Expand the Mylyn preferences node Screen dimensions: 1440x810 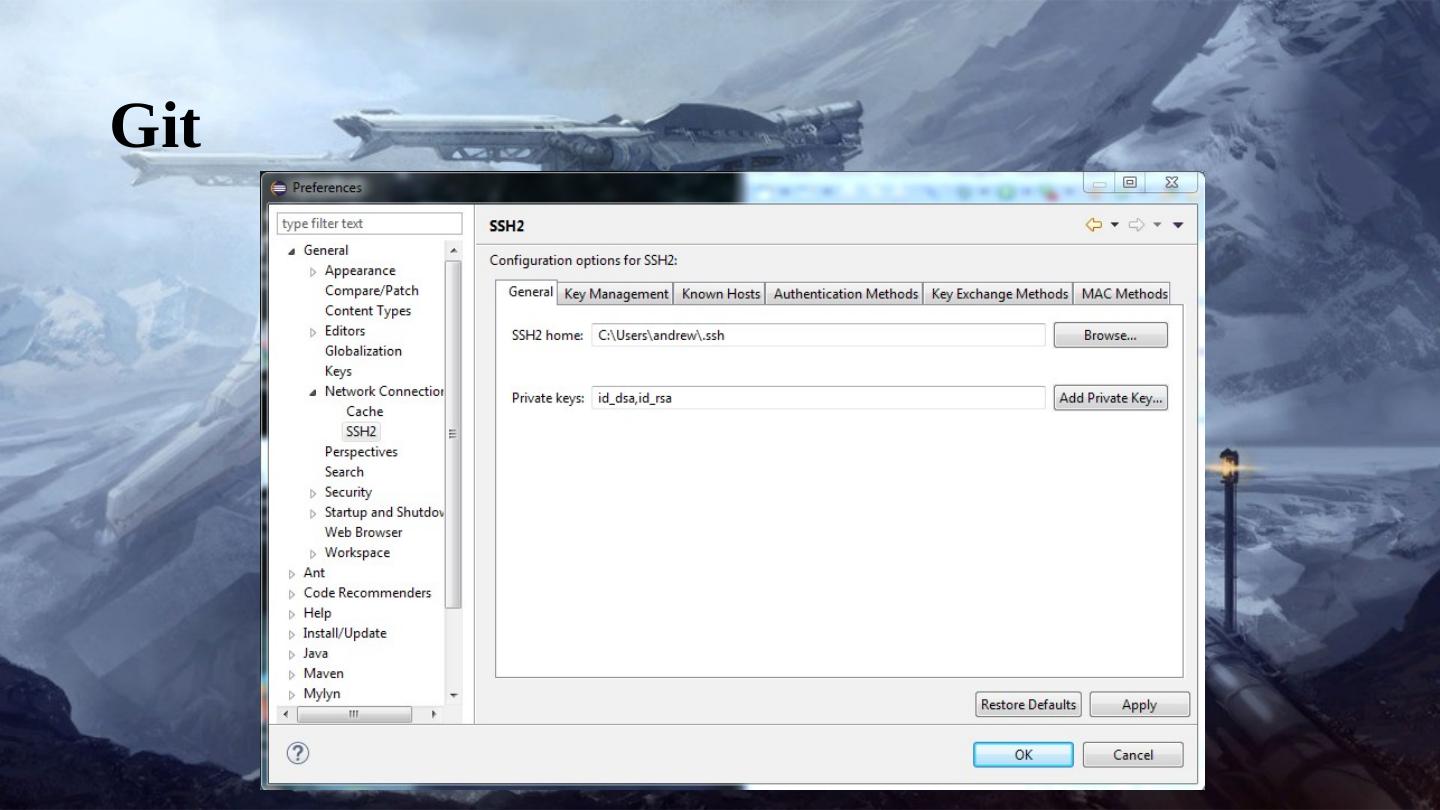(292, 694)
